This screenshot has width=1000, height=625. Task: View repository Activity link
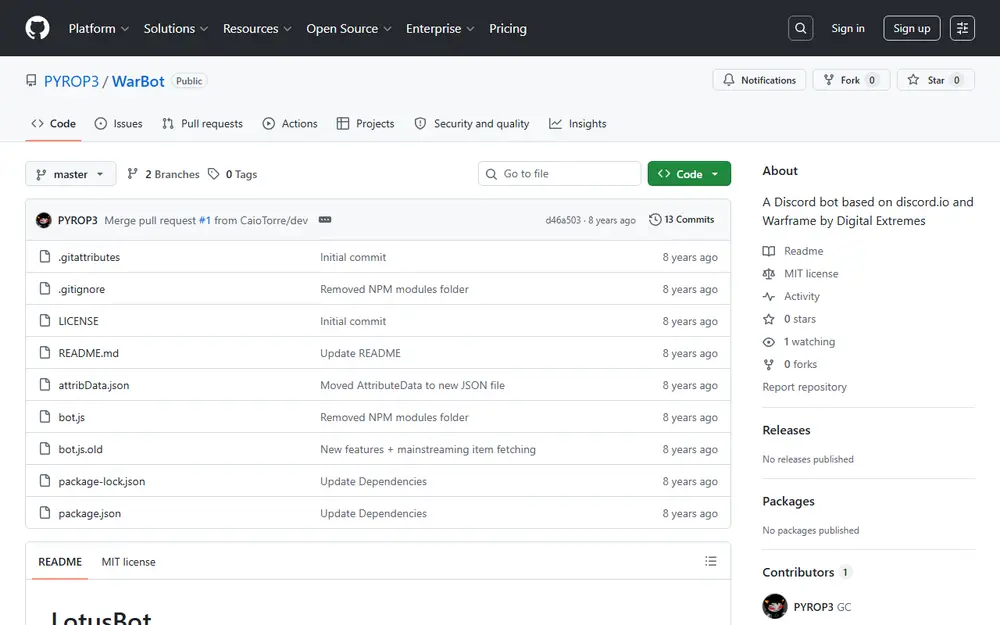point(791,297)
